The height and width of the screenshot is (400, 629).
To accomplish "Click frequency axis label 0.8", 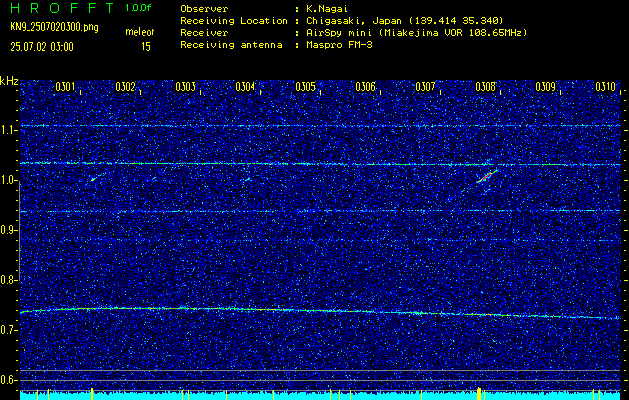I will pos(8,280).
